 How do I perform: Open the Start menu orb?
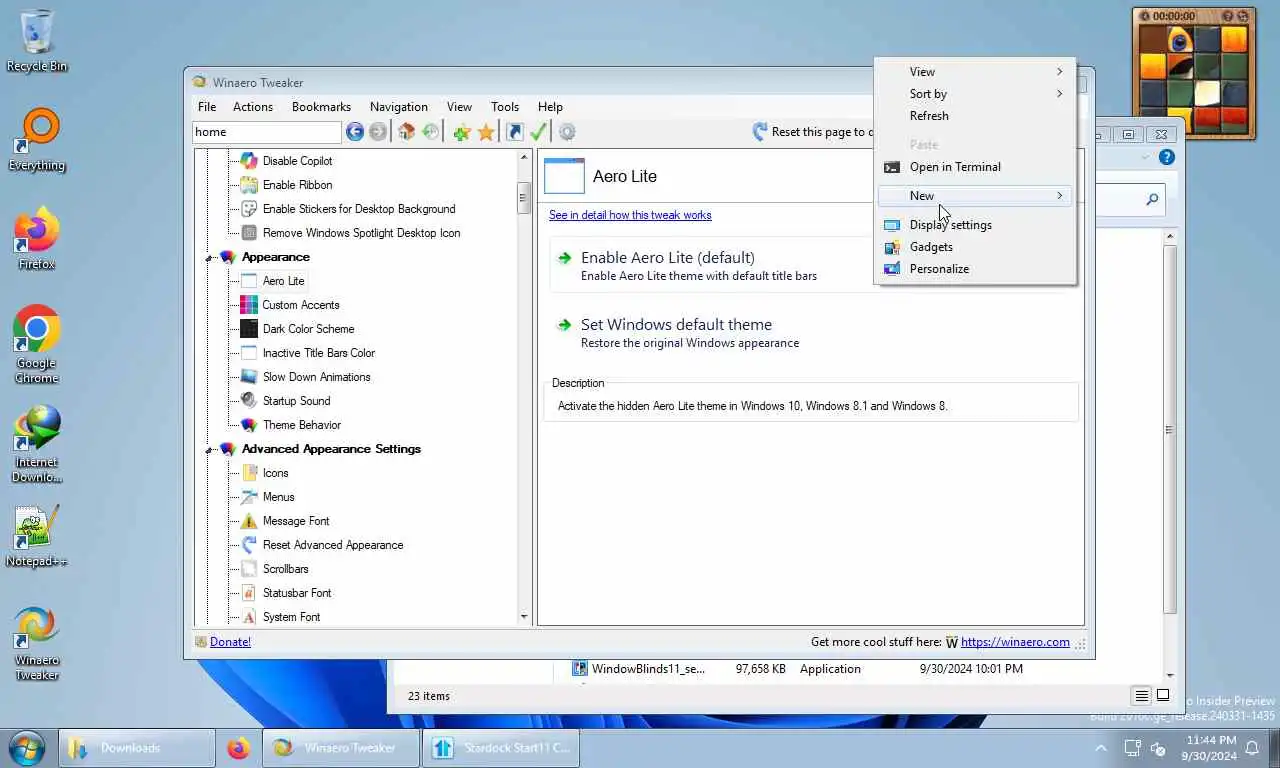(26, 747)
